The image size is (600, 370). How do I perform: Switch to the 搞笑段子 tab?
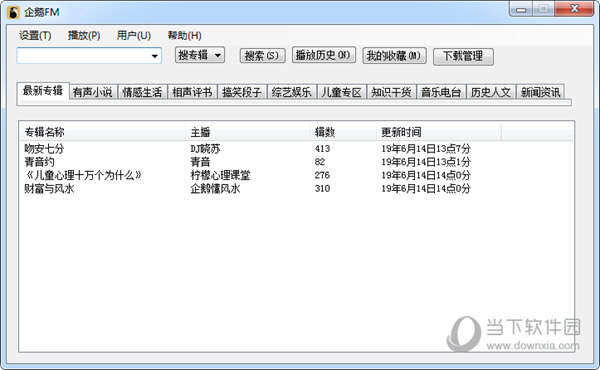(x=242, y=92)
